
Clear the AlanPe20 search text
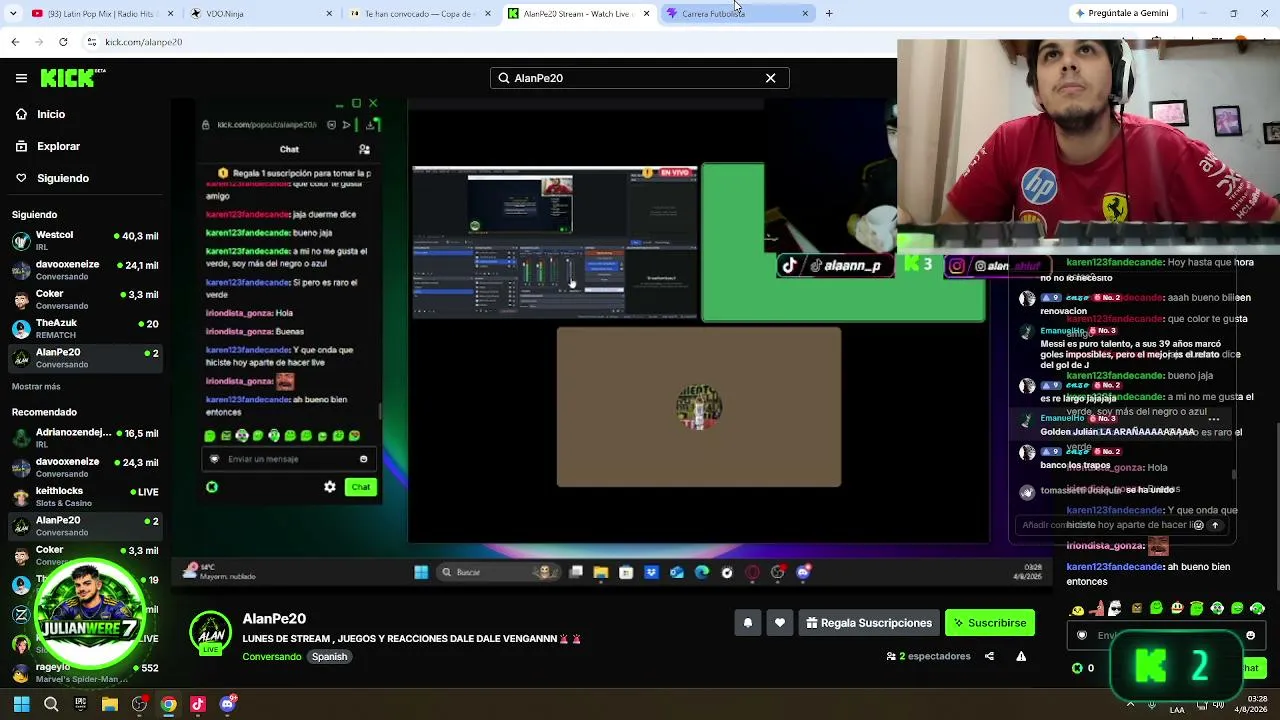pos(770,78)
